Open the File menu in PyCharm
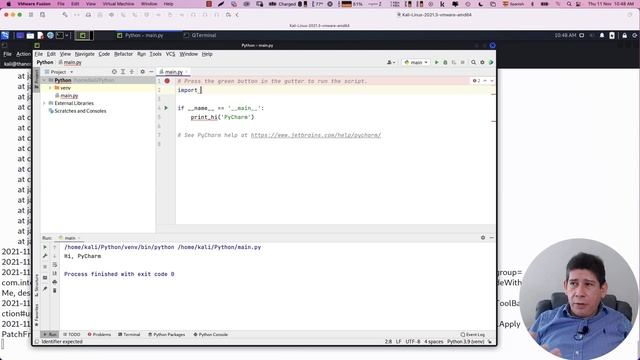This screenshot has height=360, width=640. 39,54
